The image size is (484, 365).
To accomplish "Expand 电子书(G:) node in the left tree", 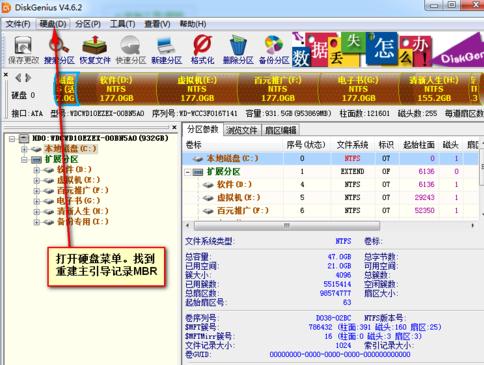I will click(x=37, y=201).
